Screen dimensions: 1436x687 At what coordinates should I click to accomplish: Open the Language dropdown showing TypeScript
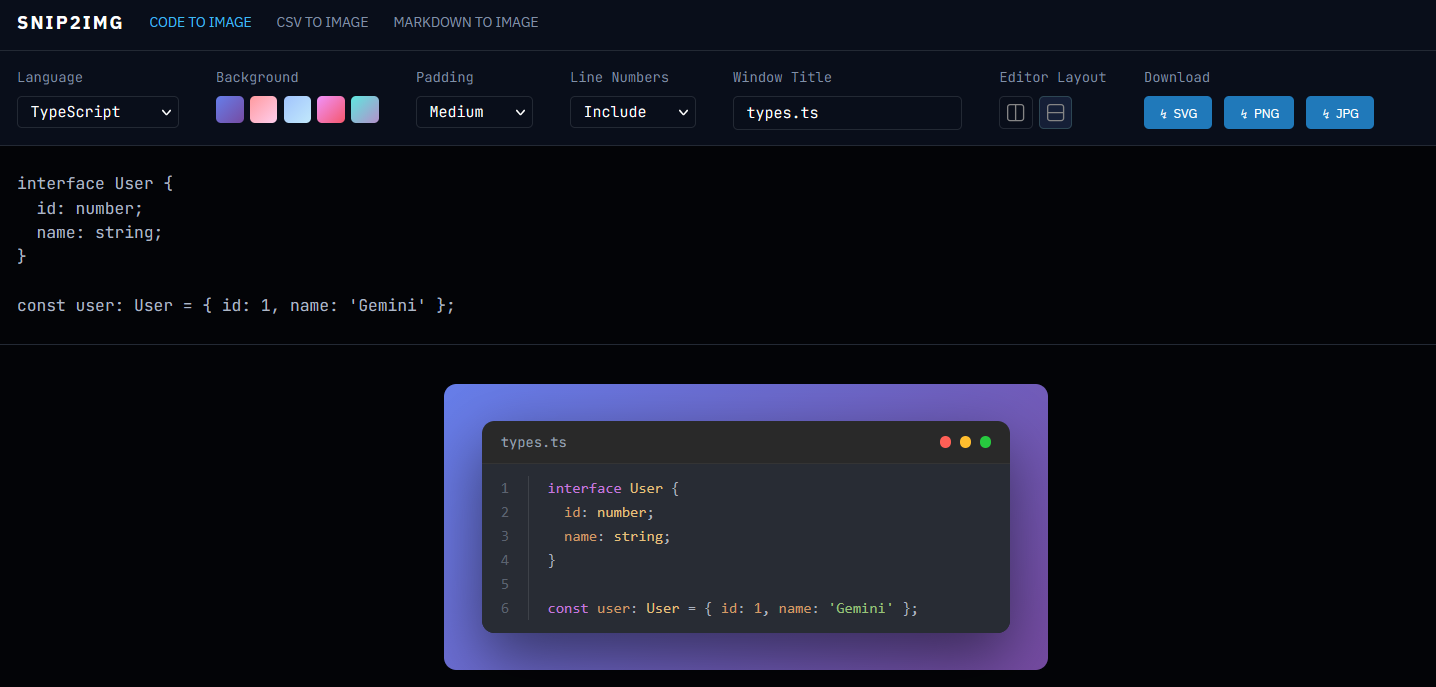tap(97, 112)
